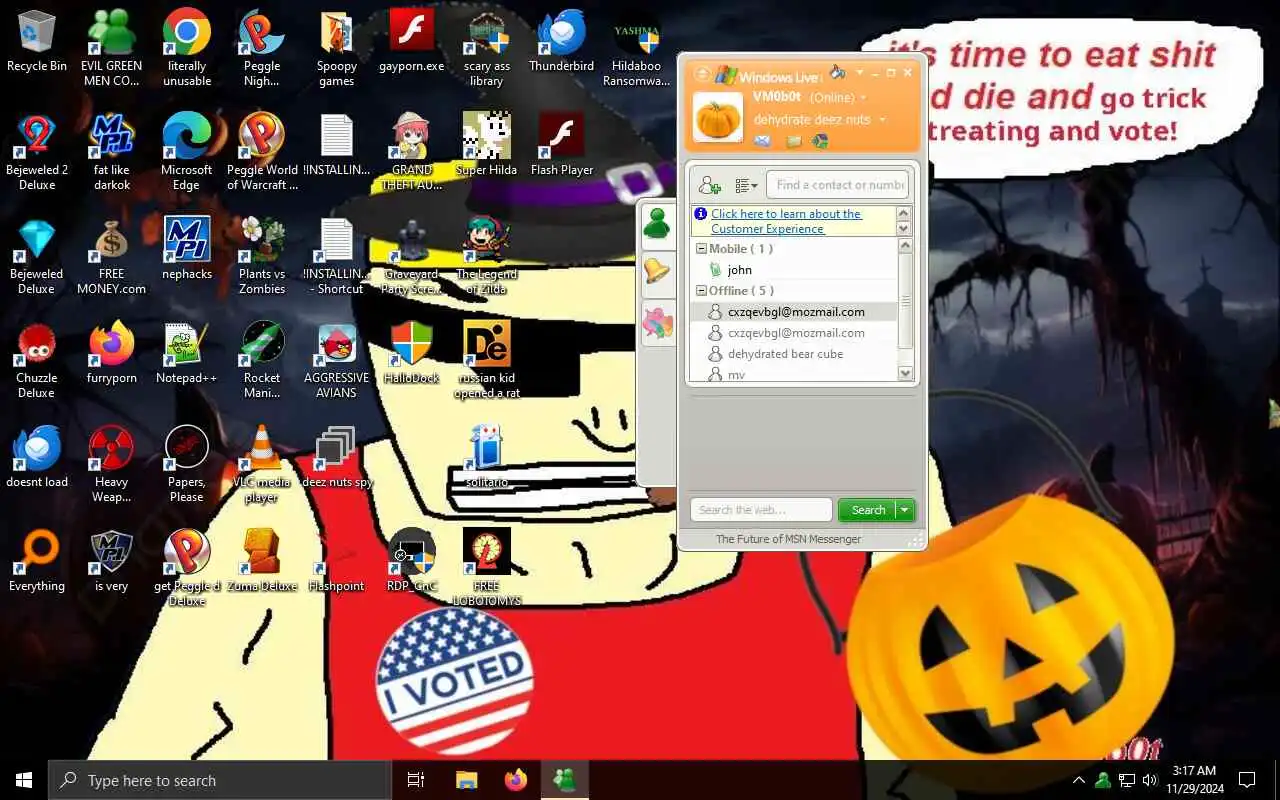The width and height of the screenshot is (1280, 800).
Task: Open the Flash Player desktop icon
Action: coord(562,145)
